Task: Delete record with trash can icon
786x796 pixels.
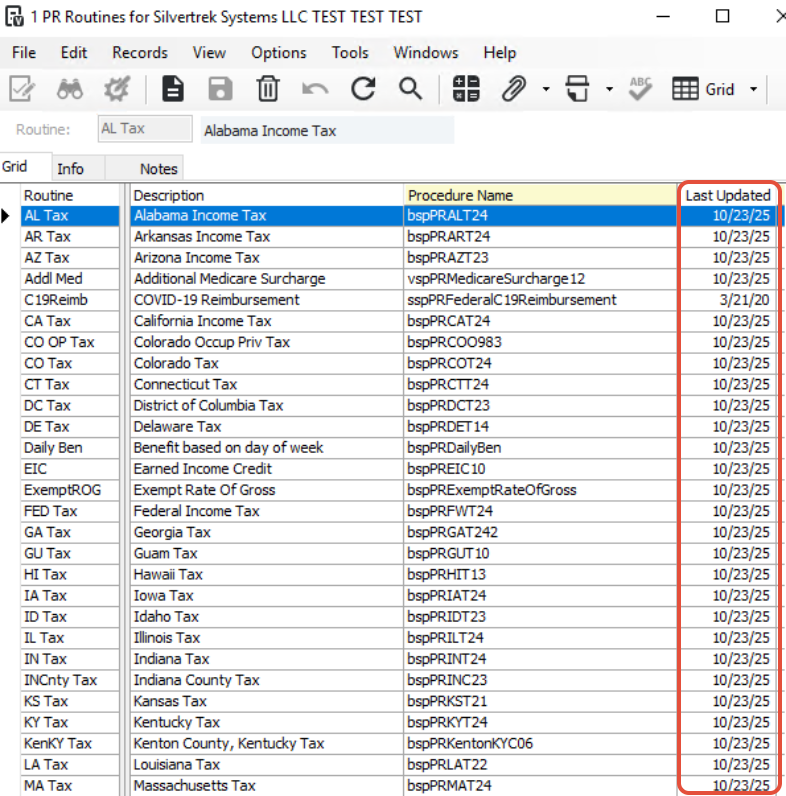Action: click(x=268, y=89)
